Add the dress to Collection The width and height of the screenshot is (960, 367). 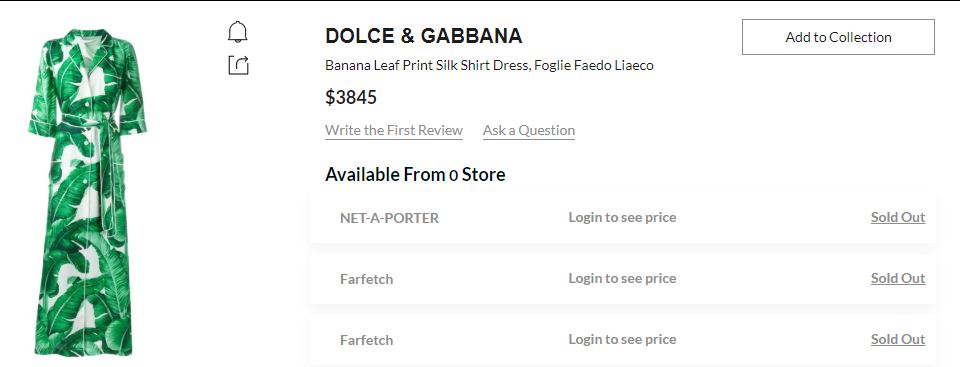click(838, 37)
